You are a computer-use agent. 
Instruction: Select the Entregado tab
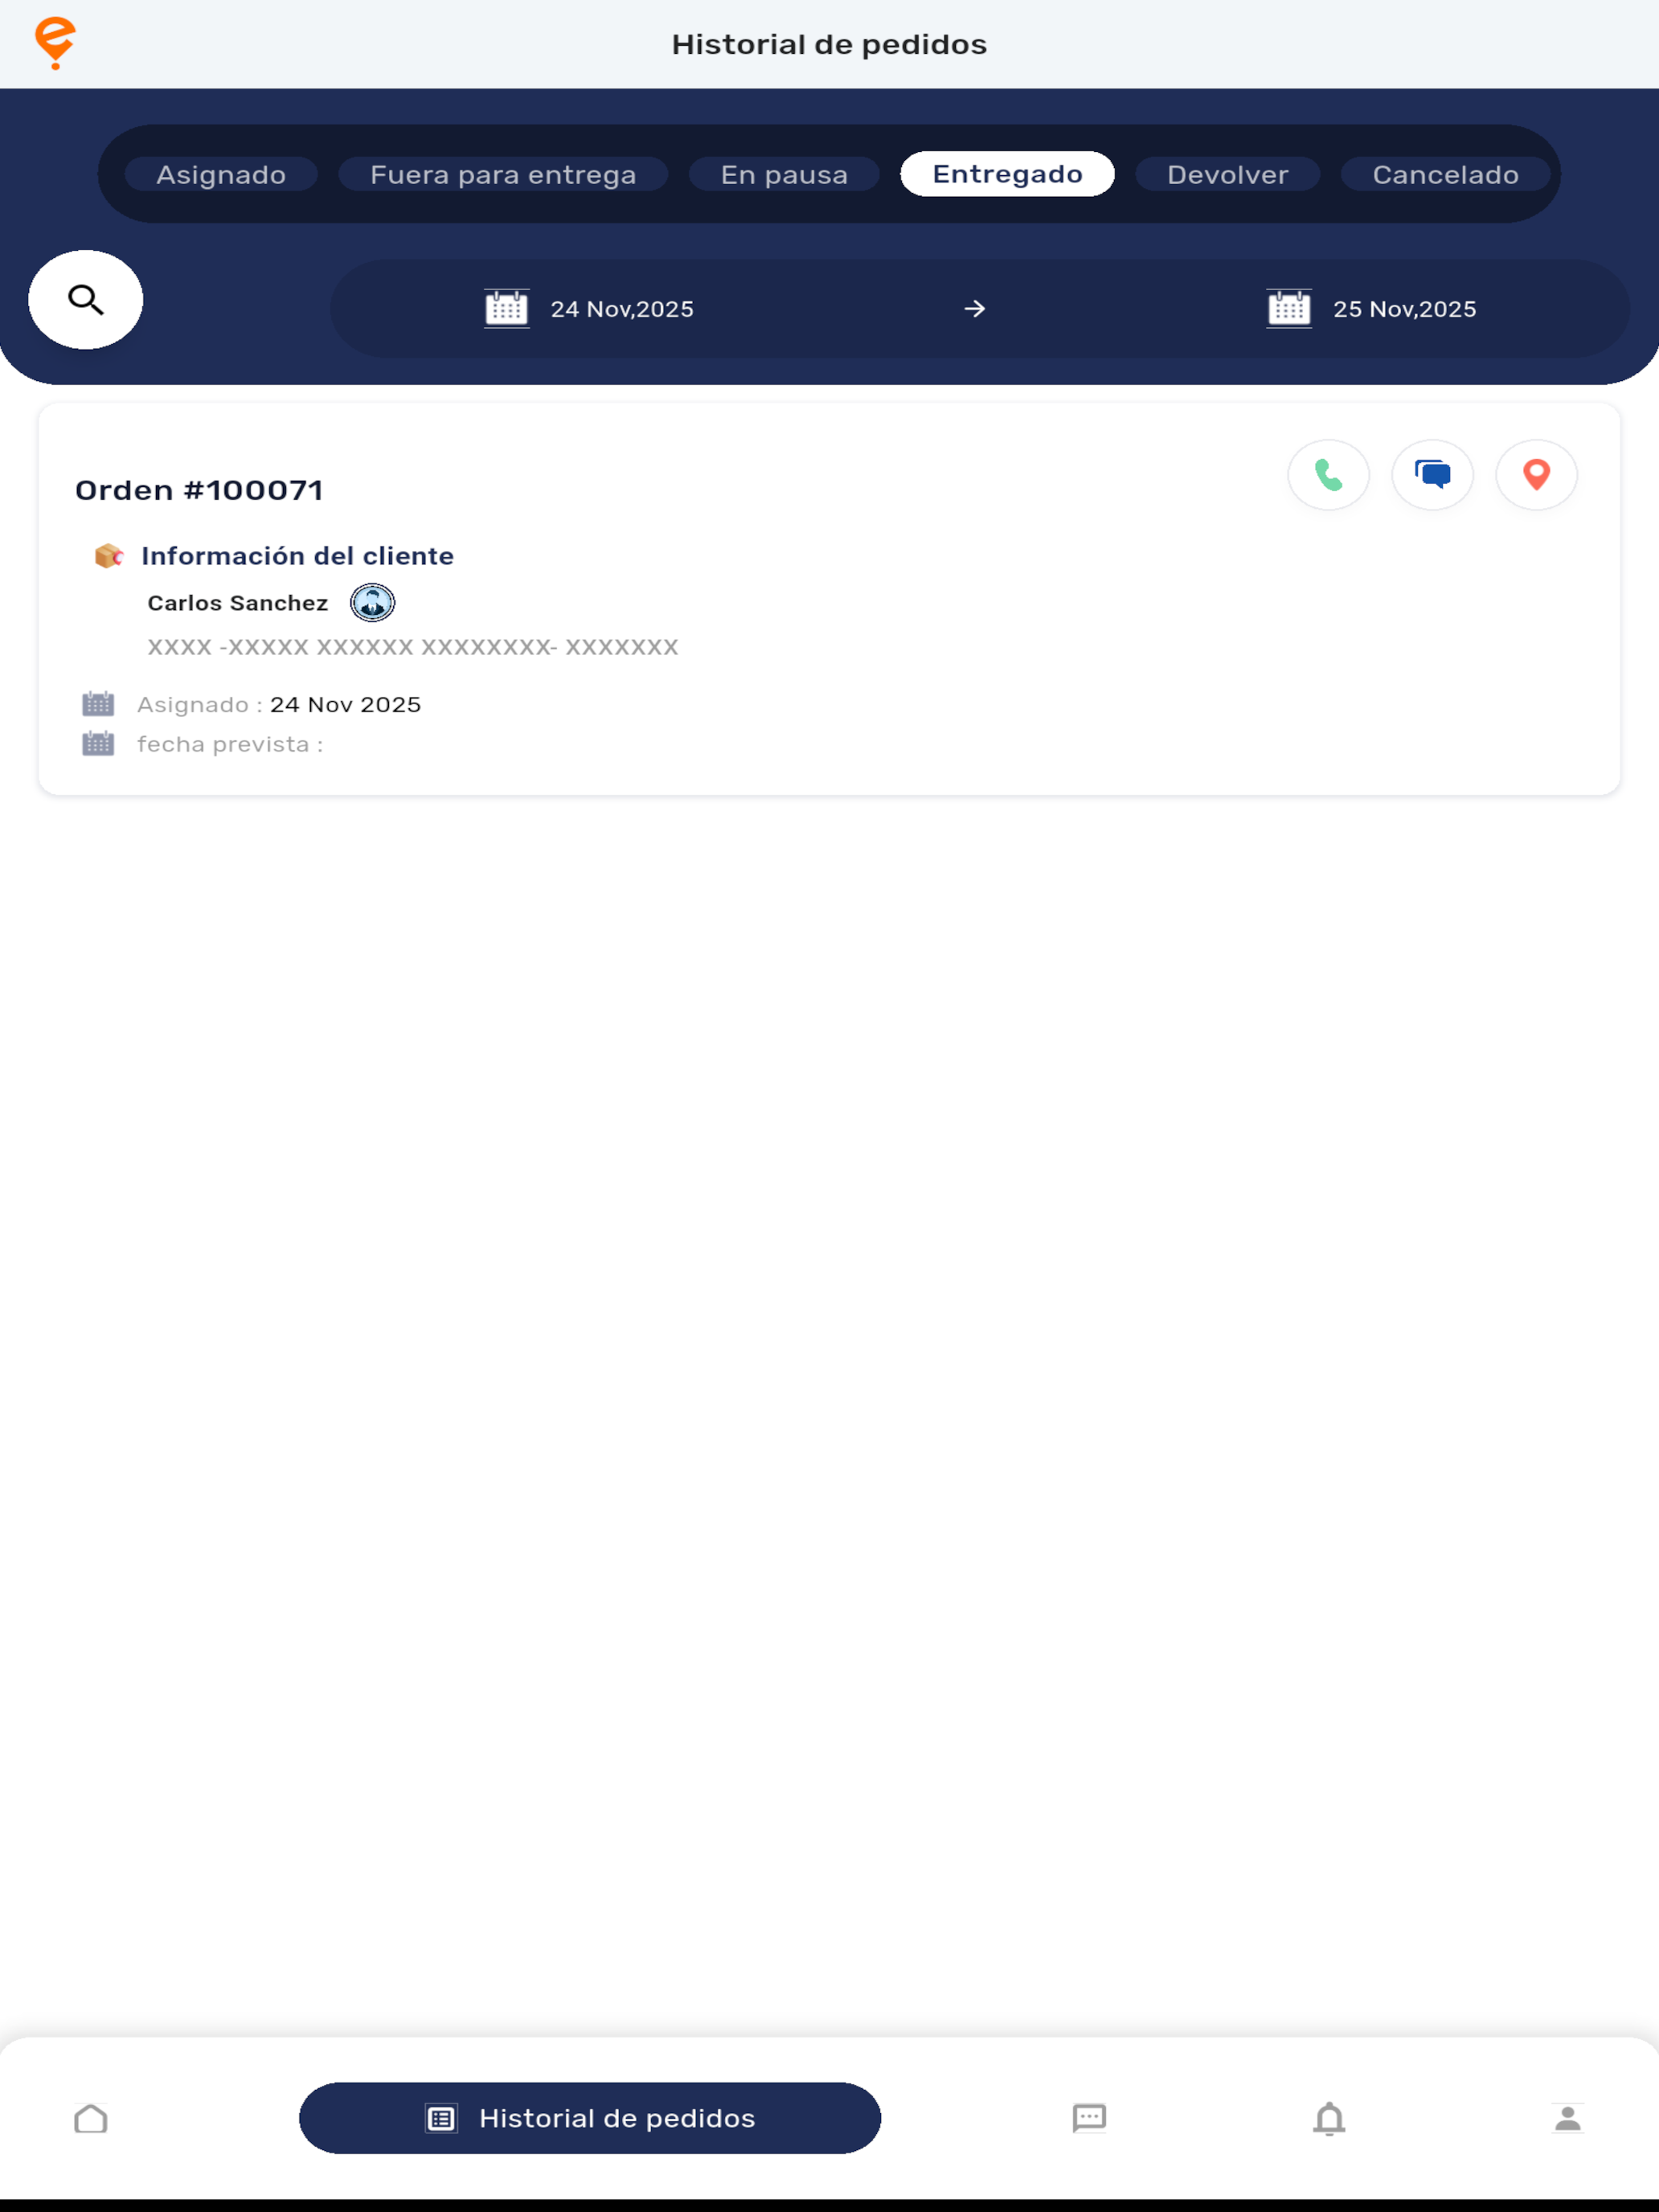tap(1007, 174)
